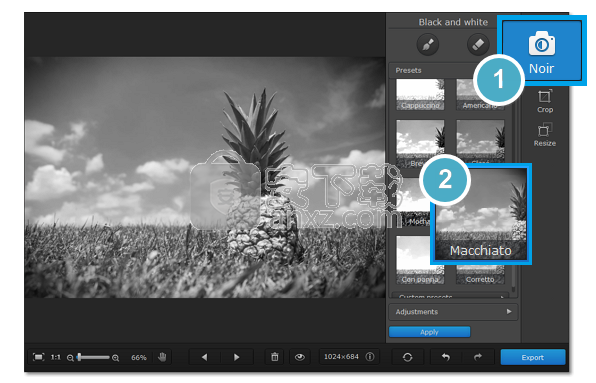Undo the last action
This screenshot has height=383, width=596.
click(446, 357)
